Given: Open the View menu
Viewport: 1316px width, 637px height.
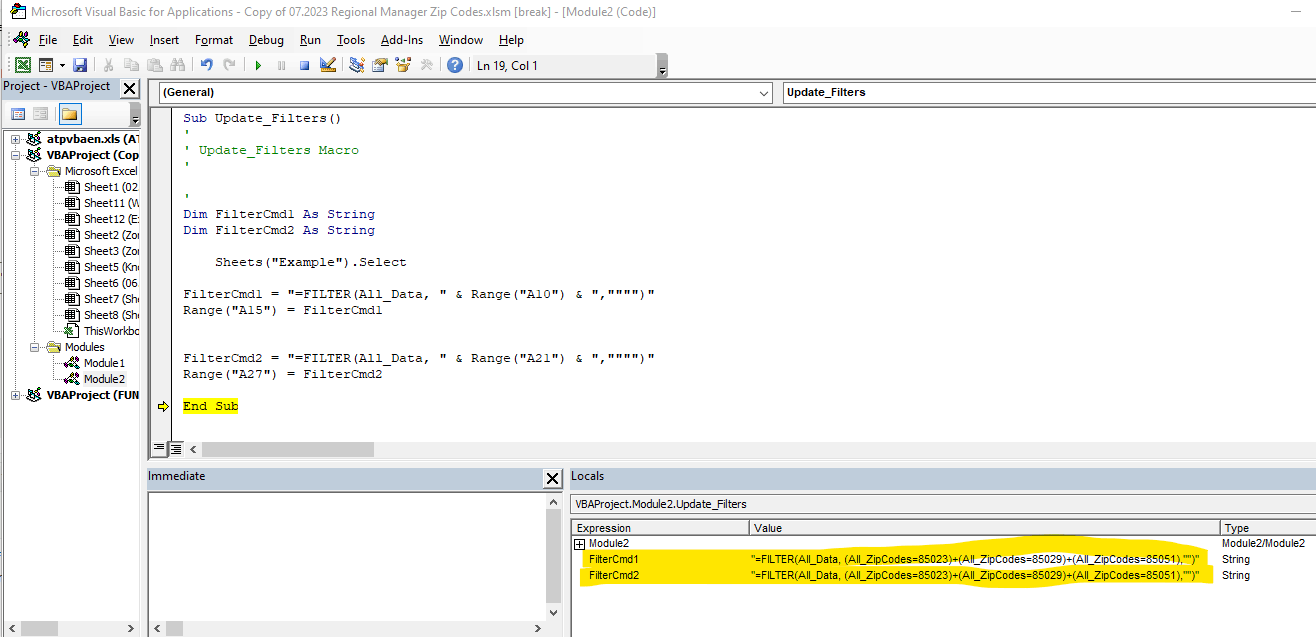Looking at the screenshot, I should point(121,40).
